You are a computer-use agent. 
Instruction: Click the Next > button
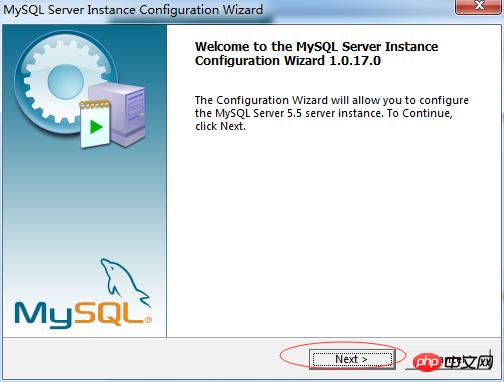click(x=352, y=359)
